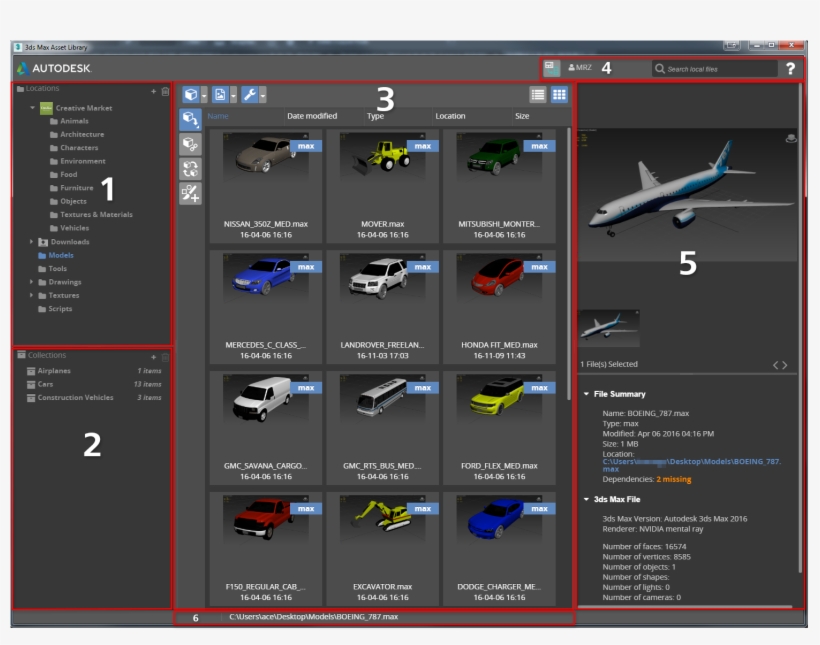Screen dimensions: 820x645
Task: Switch to list view layout
Action: click(538, 95)
